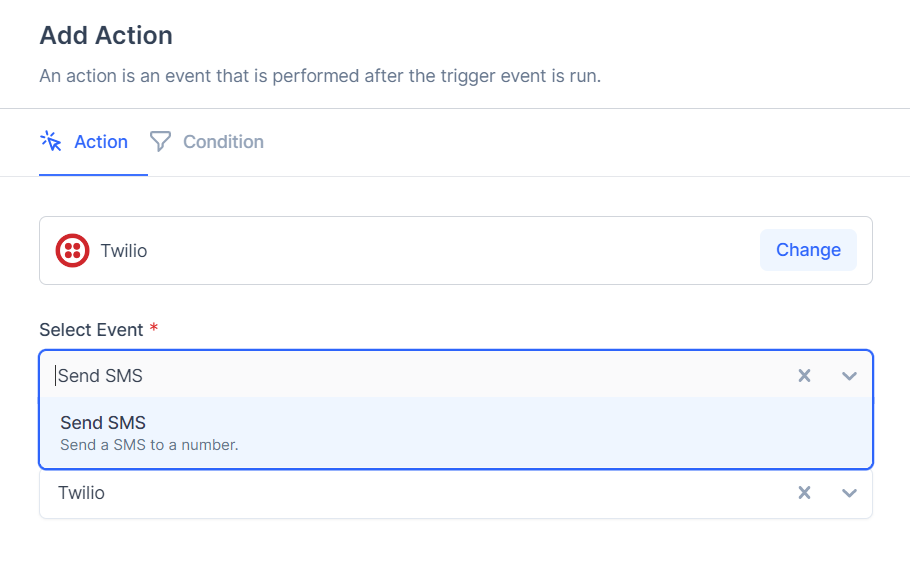Click the Action tab cursor icon
The height and width of the screenshot is (565, 910).
pyautogui.click(x=51, y=141)
